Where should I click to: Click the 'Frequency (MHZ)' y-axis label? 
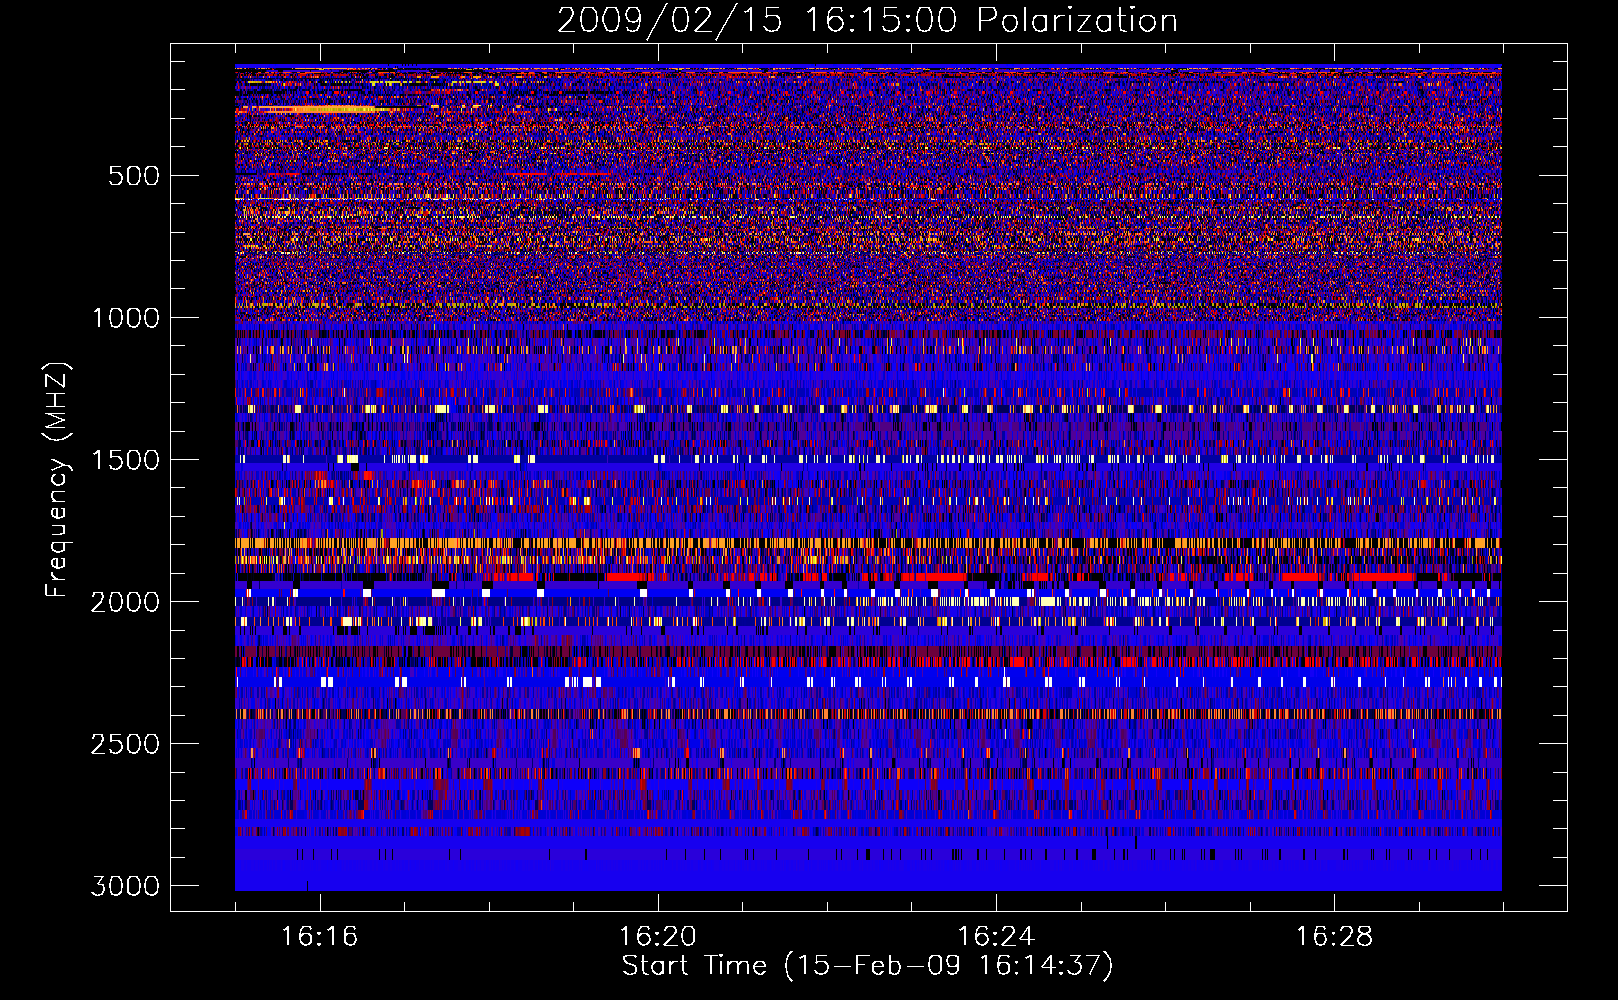[x=57, y=480]
